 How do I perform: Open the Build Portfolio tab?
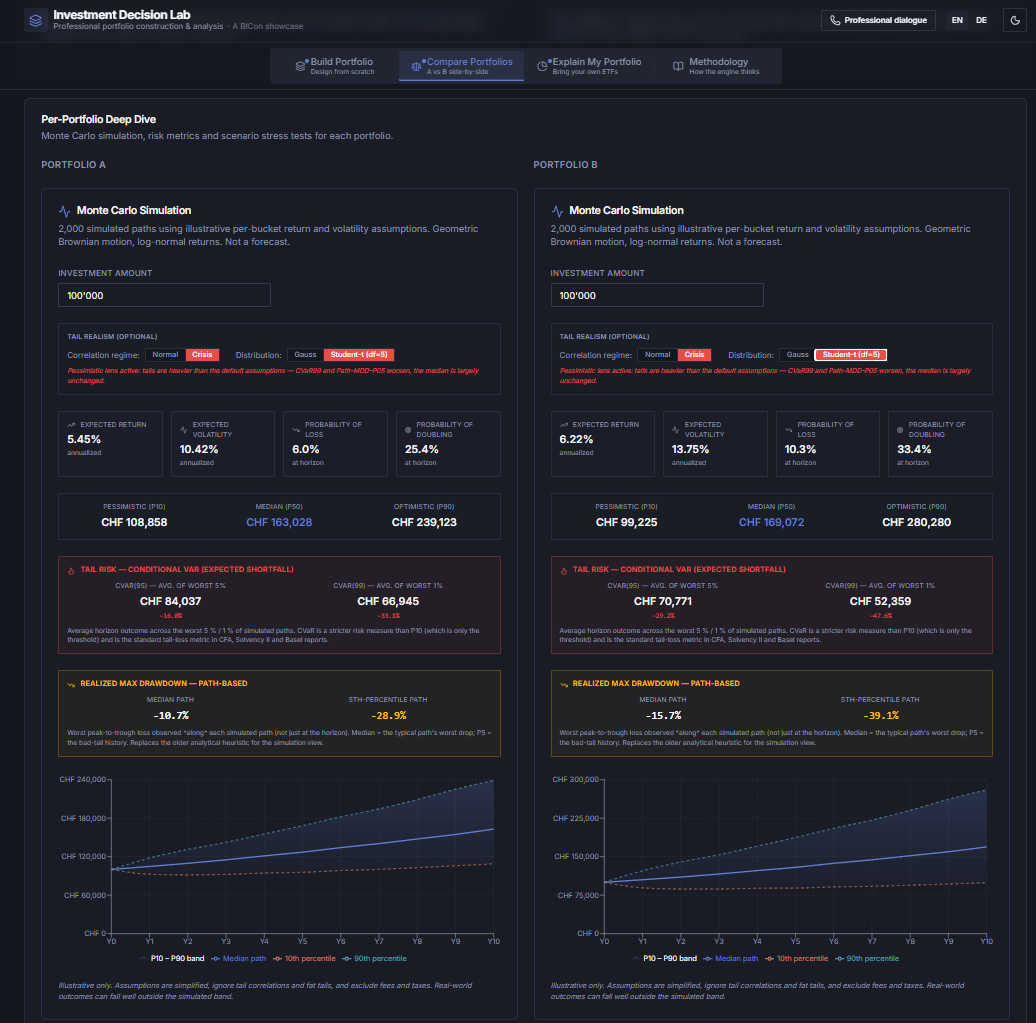[335, 66]
